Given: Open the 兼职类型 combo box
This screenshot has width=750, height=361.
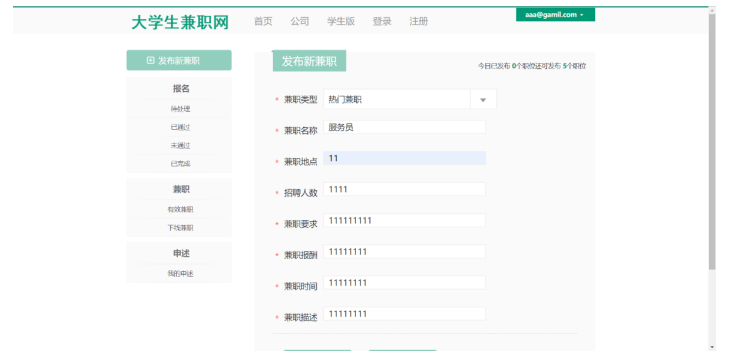Looking at the screenshot, I should coord(410,99).
